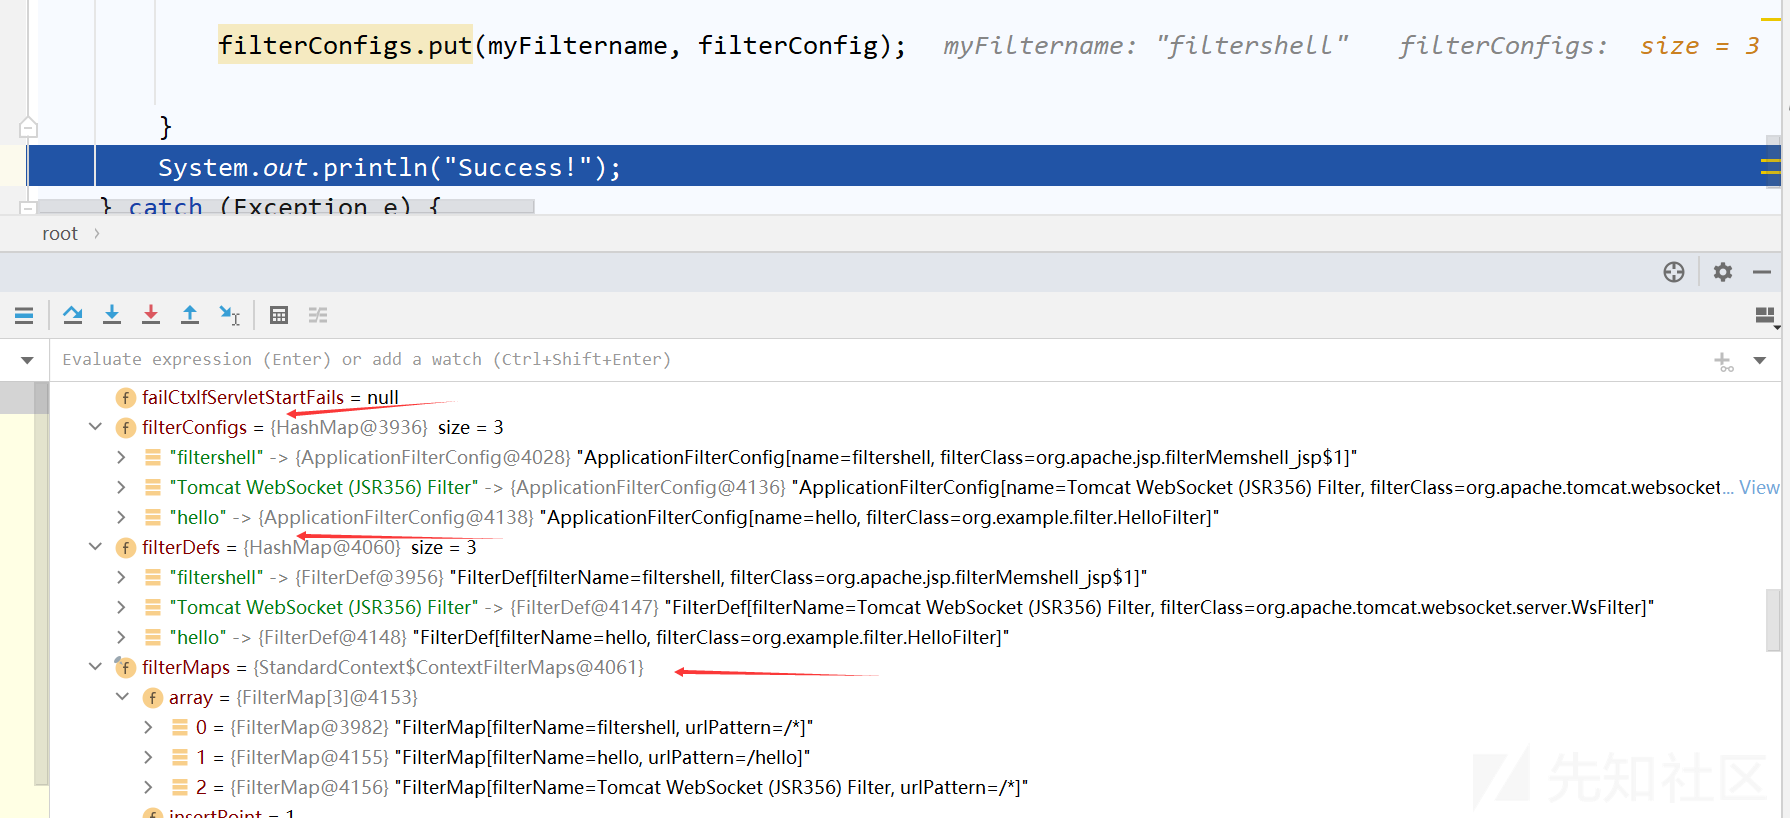This screenshot has width=1790, height=818.
Task: Click the add watch plus icon
Action: click(1724, 361)
